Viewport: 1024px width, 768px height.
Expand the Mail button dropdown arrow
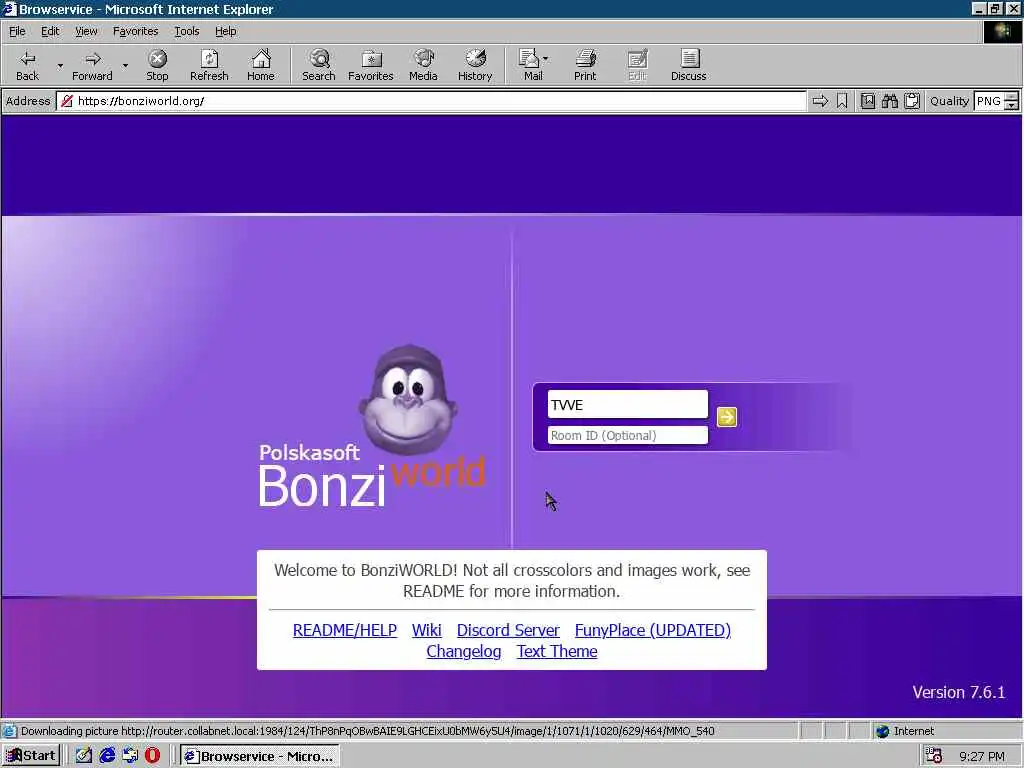click(x=546, y=59)
